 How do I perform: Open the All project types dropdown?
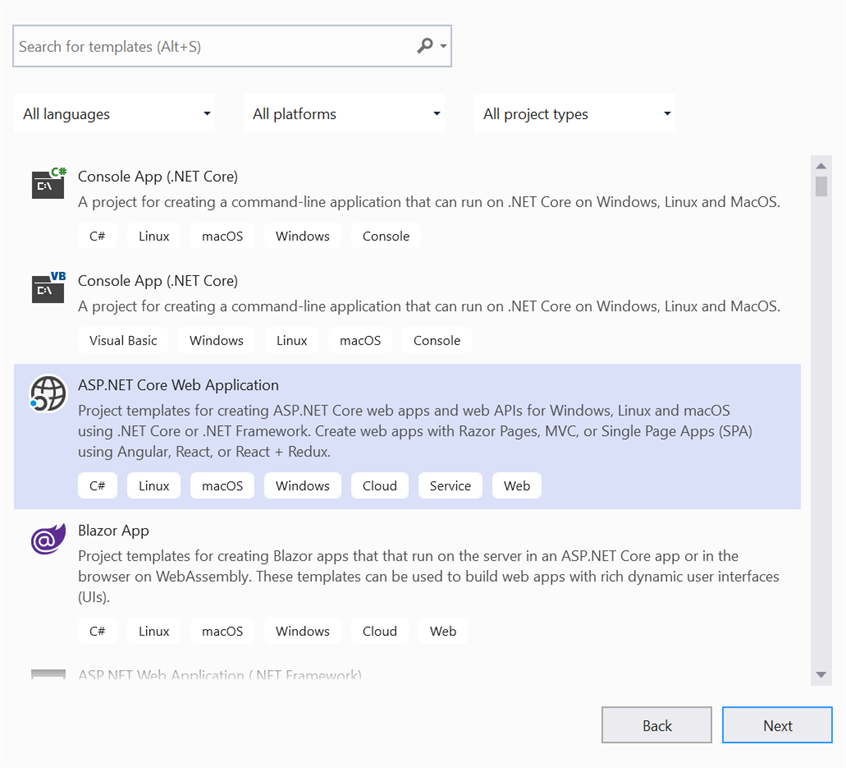[575, 113]
